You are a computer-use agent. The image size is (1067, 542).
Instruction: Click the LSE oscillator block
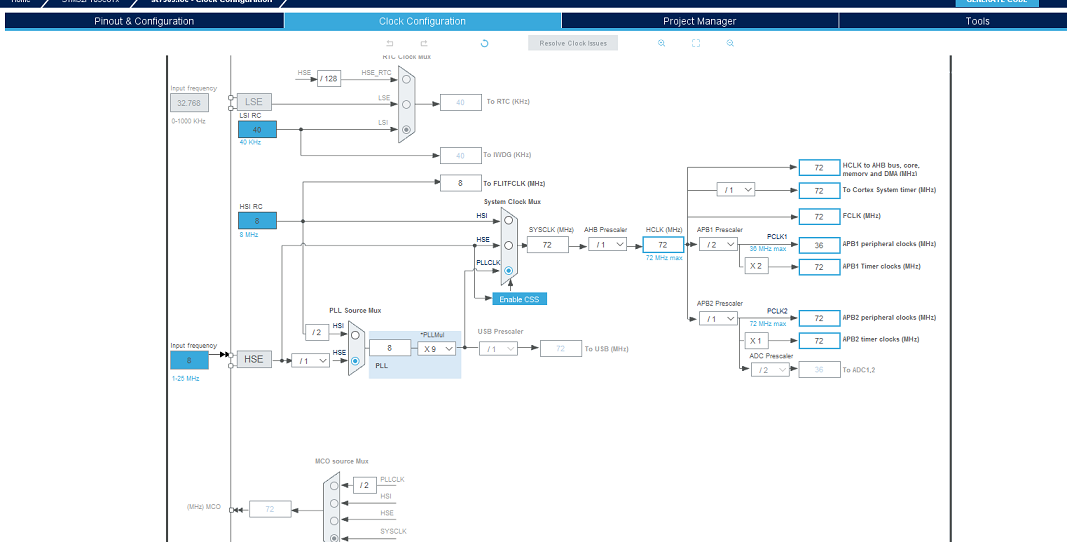254,102
